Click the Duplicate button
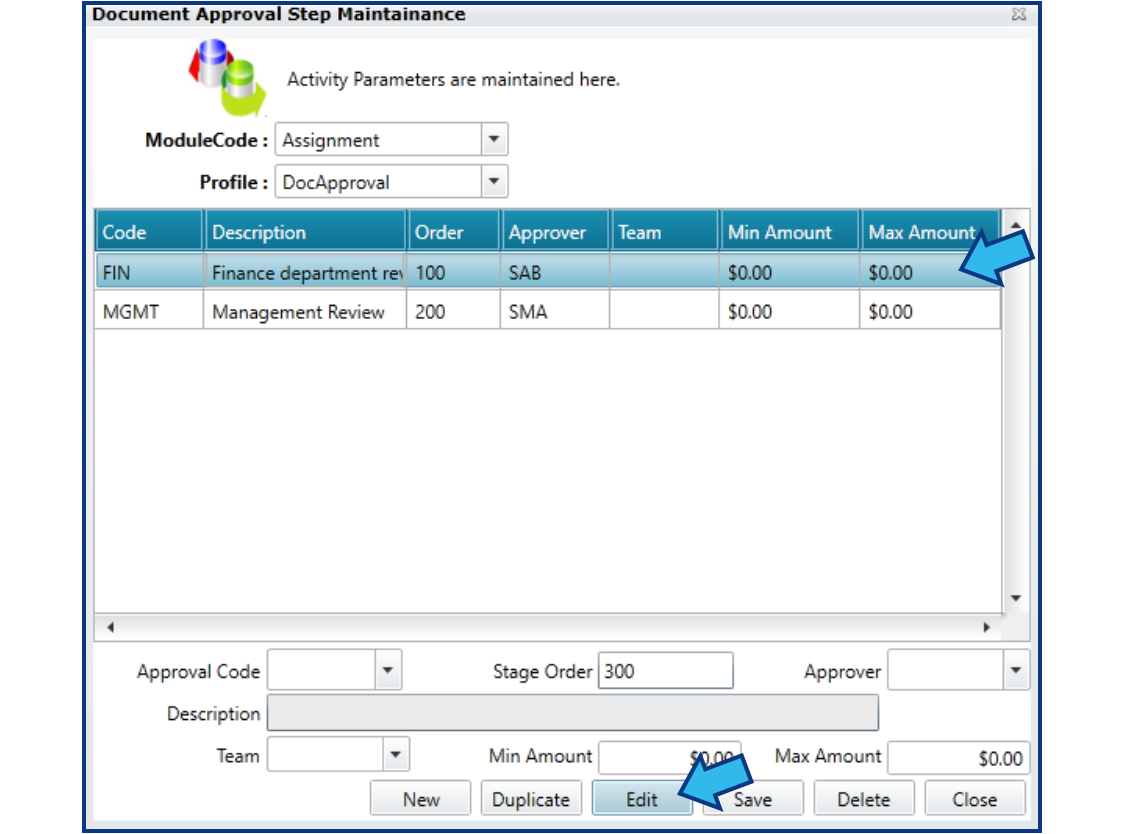This screenshot has height=834, width=1123. pos(531,798)
